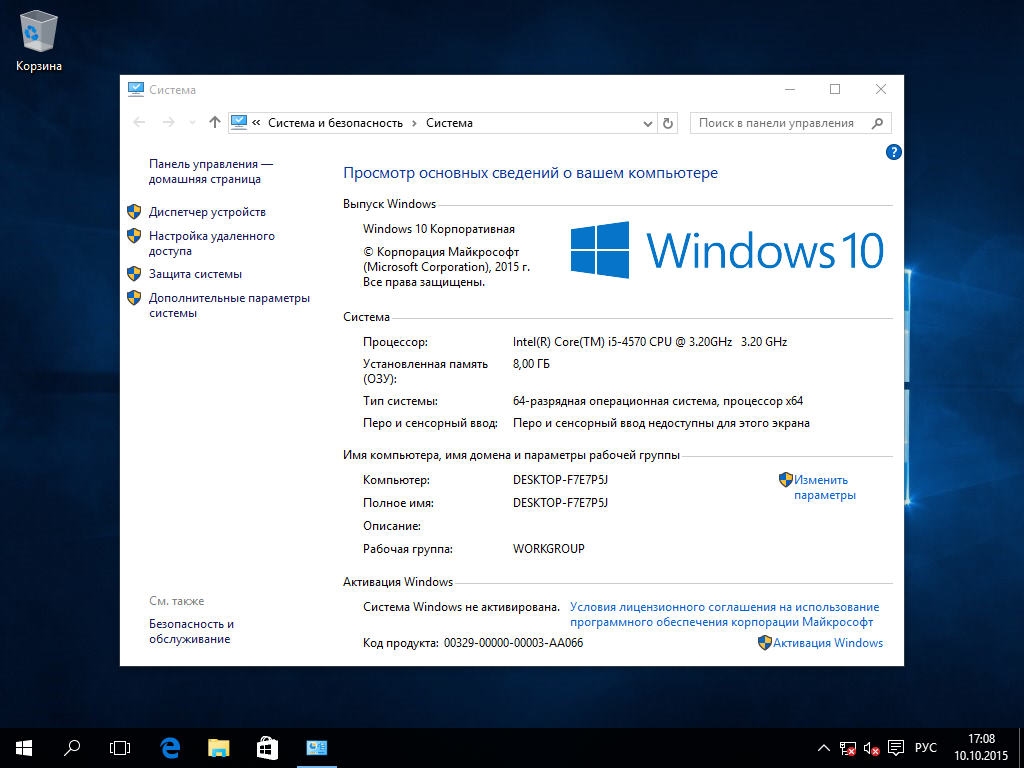Click the product code '00329-00000-00003-AA066'

(513, 643)
